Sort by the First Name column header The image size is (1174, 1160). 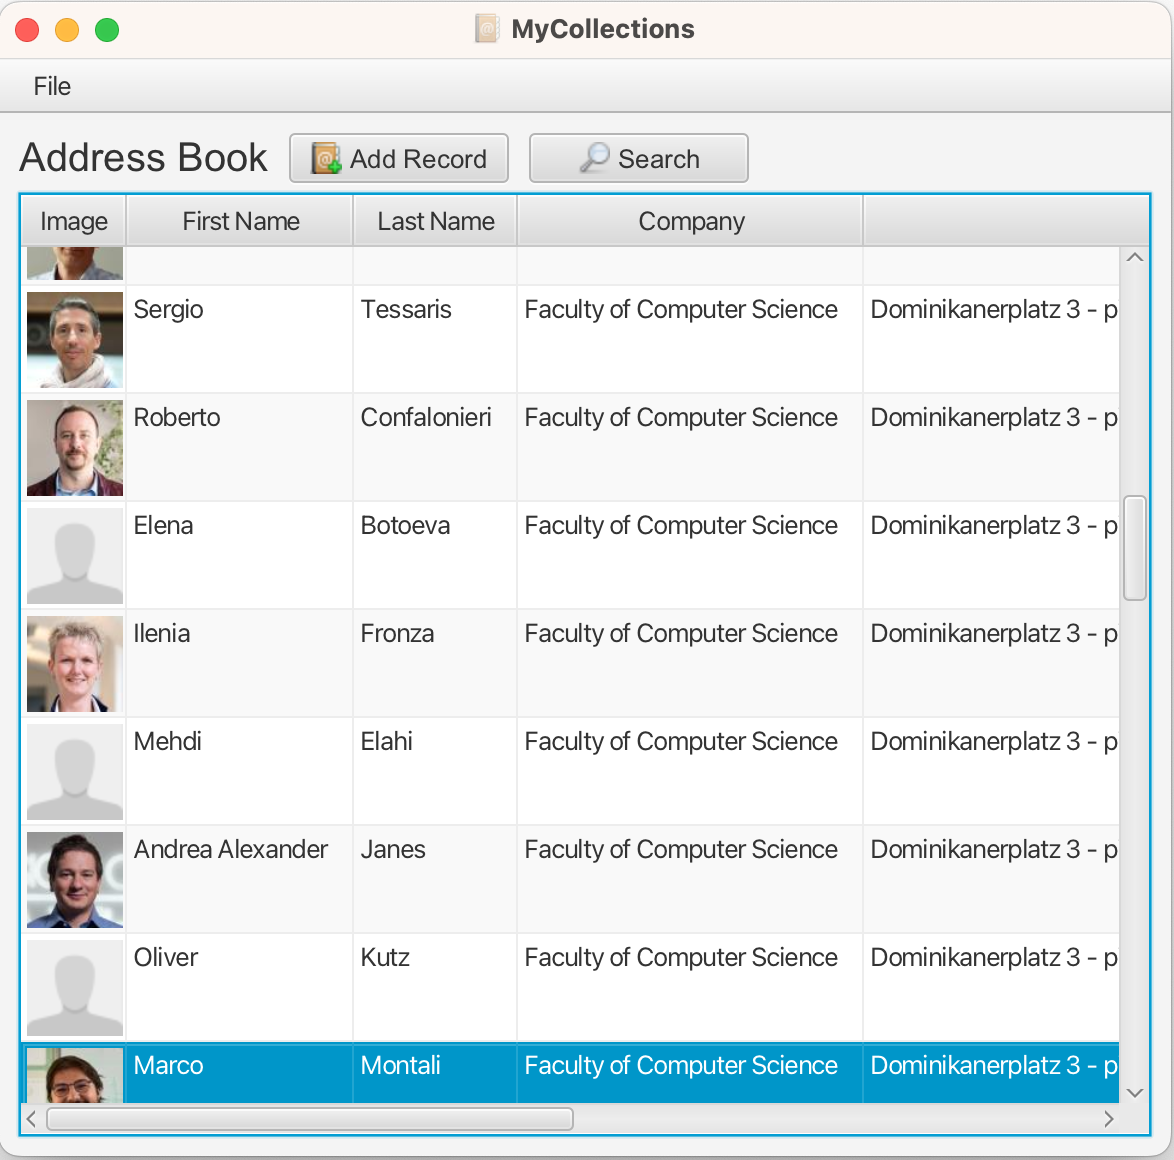(240, 222)
